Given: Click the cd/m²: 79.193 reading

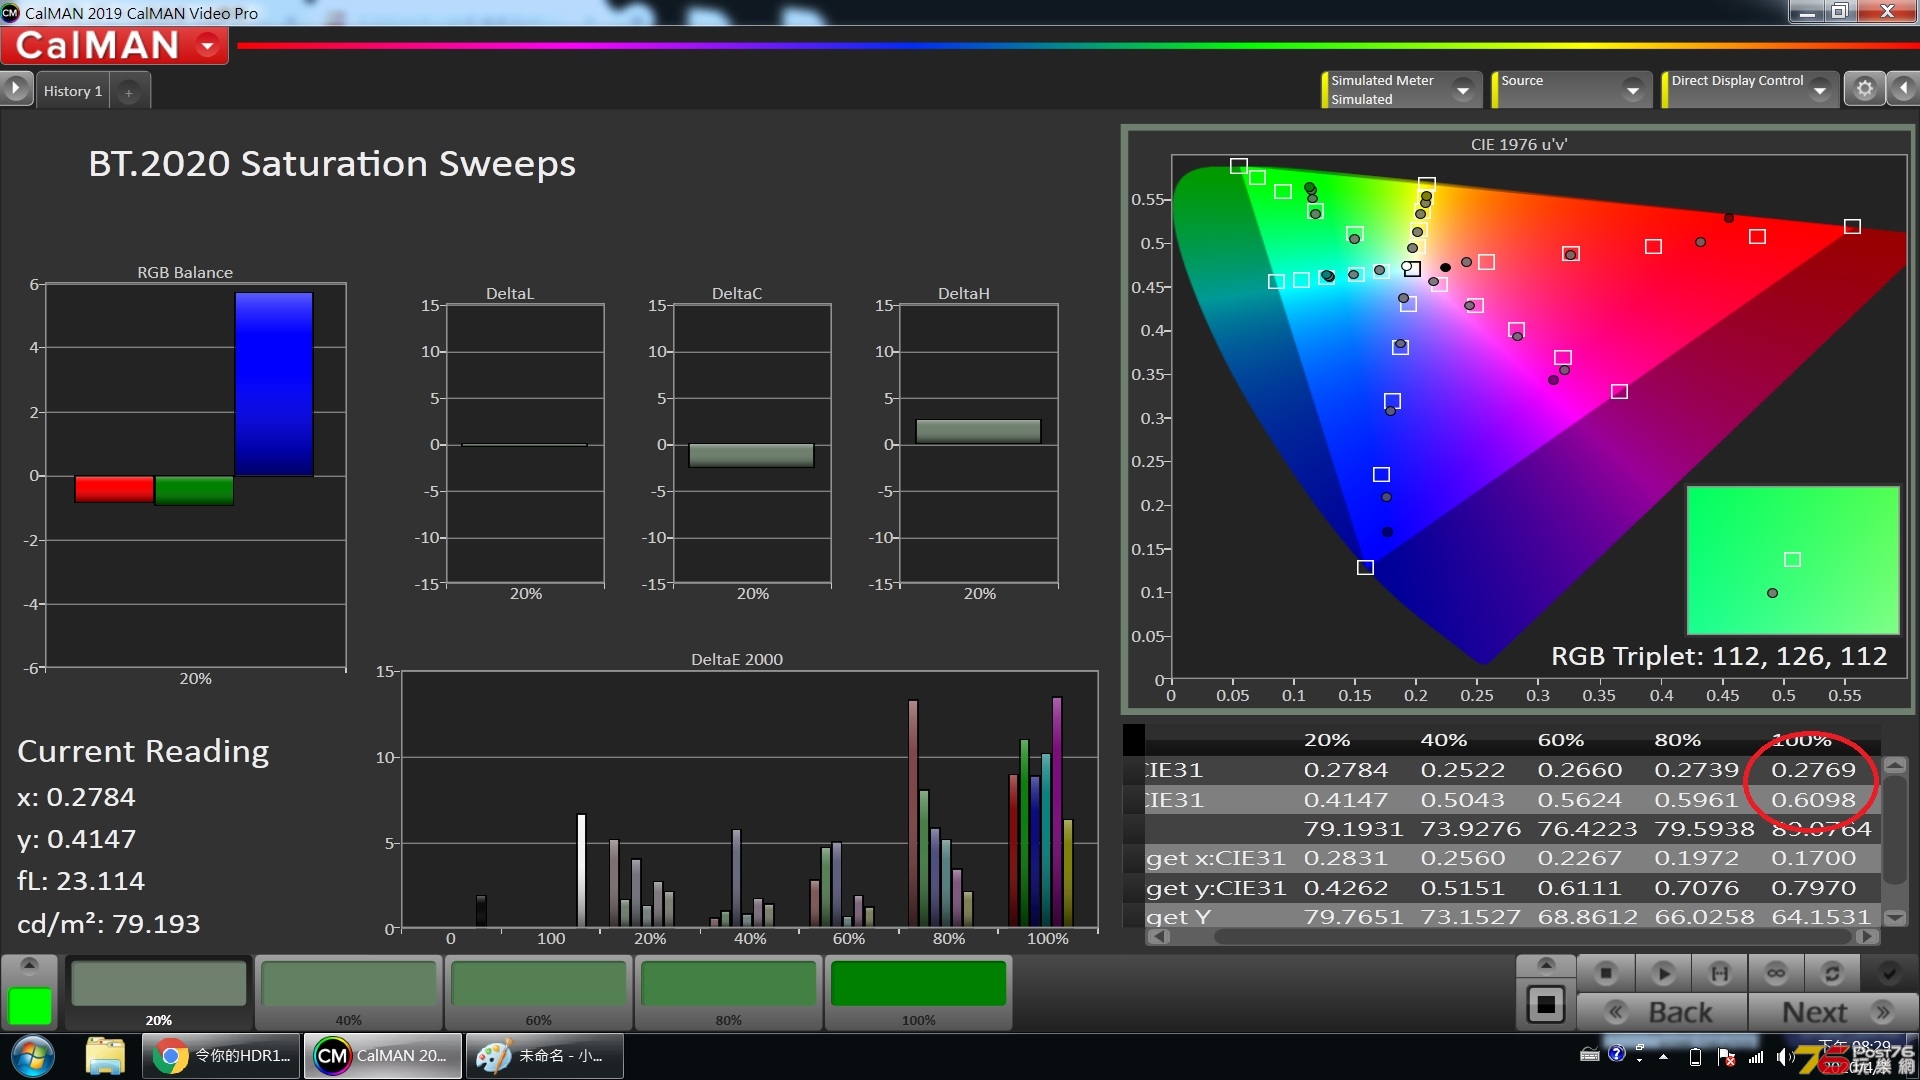Looking at the screenshot, I should pyautogui.click(x=109, y=924).
